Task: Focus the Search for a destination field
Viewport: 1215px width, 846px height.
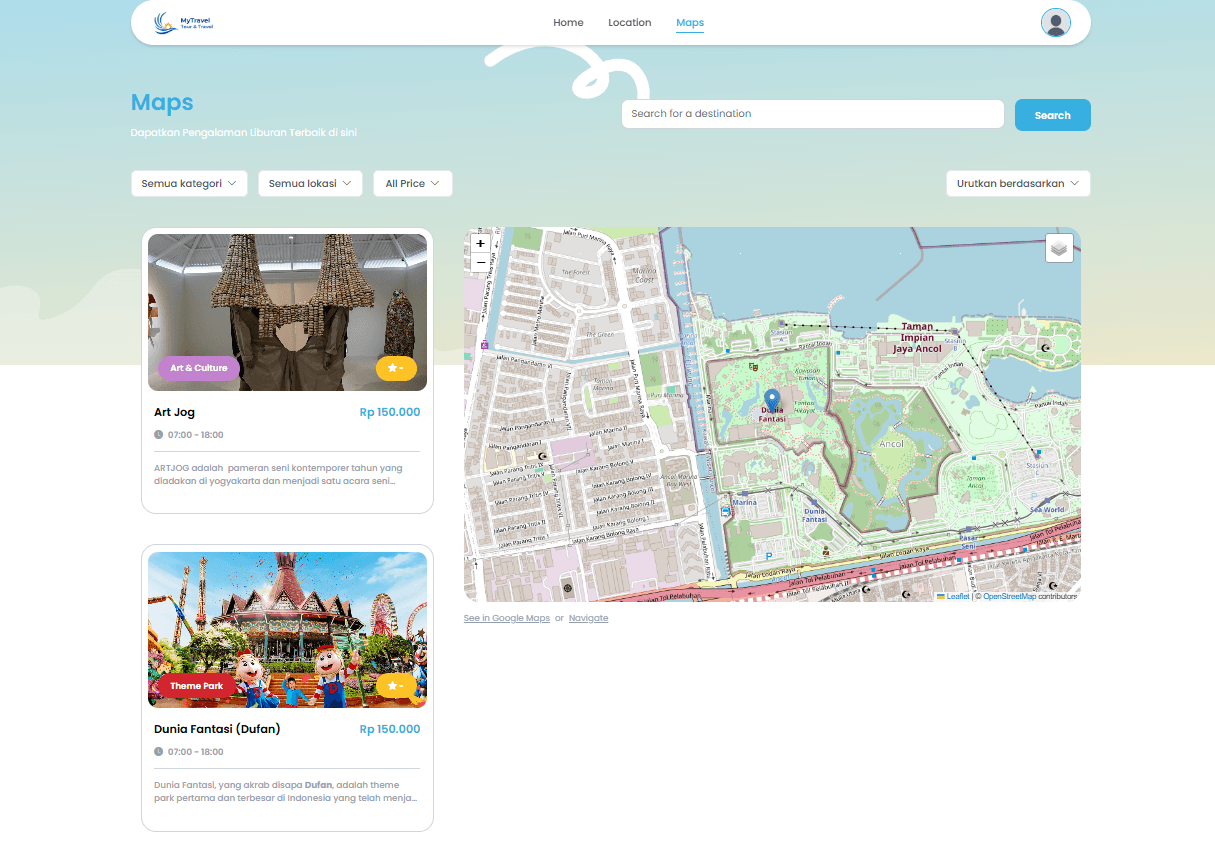Action: click(812, 114)
